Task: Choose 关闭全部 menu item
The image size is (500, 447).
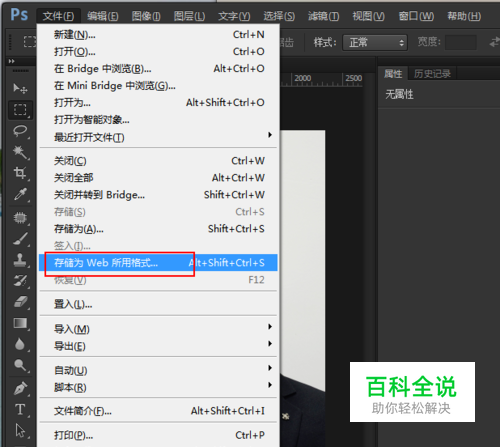Action: [158, 178]
